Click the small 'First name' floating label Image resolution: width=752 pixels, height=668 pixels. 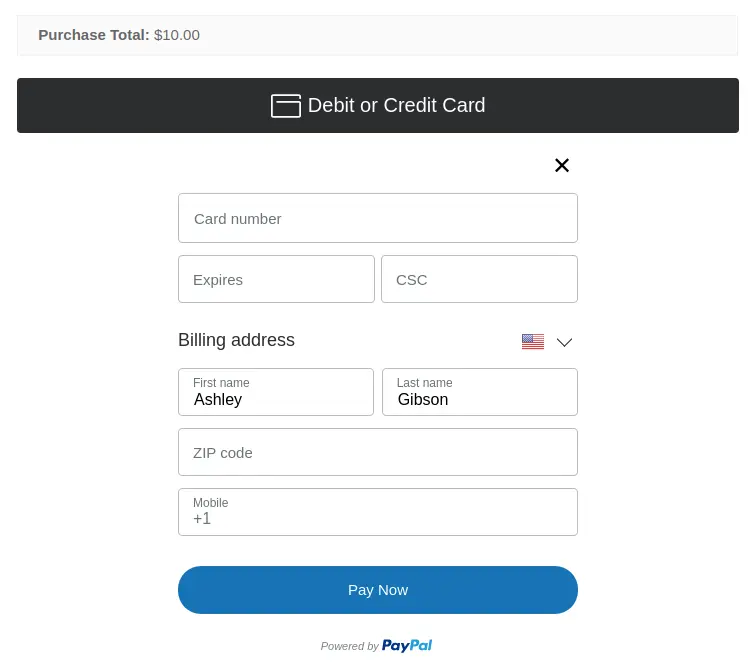(x=221, y=383)
